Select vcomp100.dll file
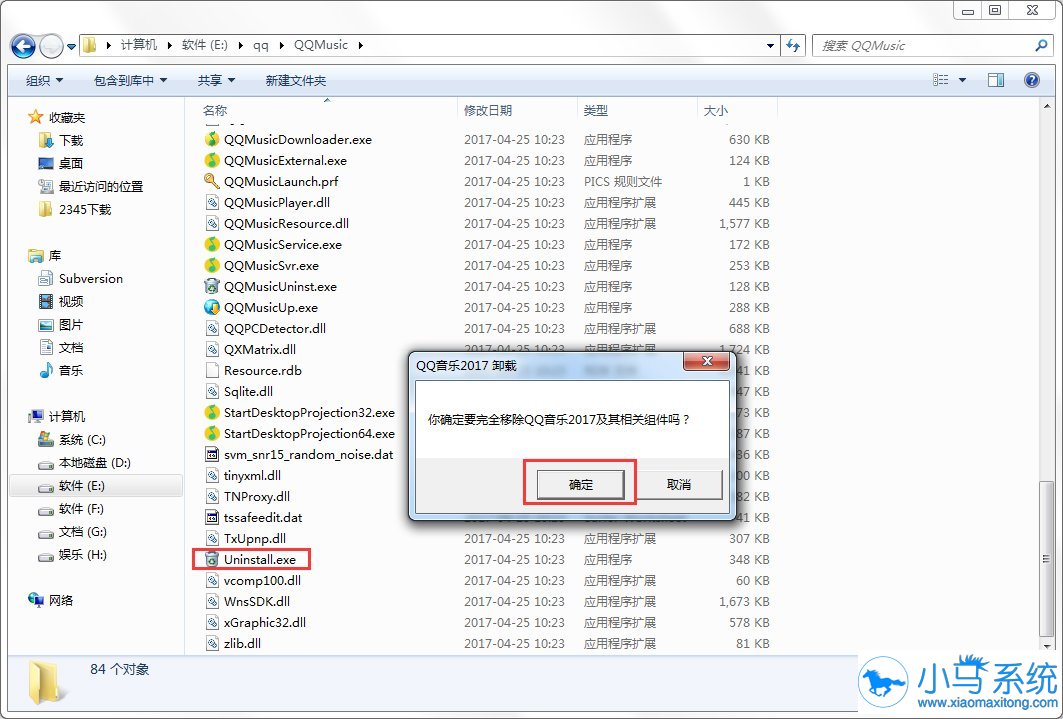1063x719 pixels. [x=262, y=581]
